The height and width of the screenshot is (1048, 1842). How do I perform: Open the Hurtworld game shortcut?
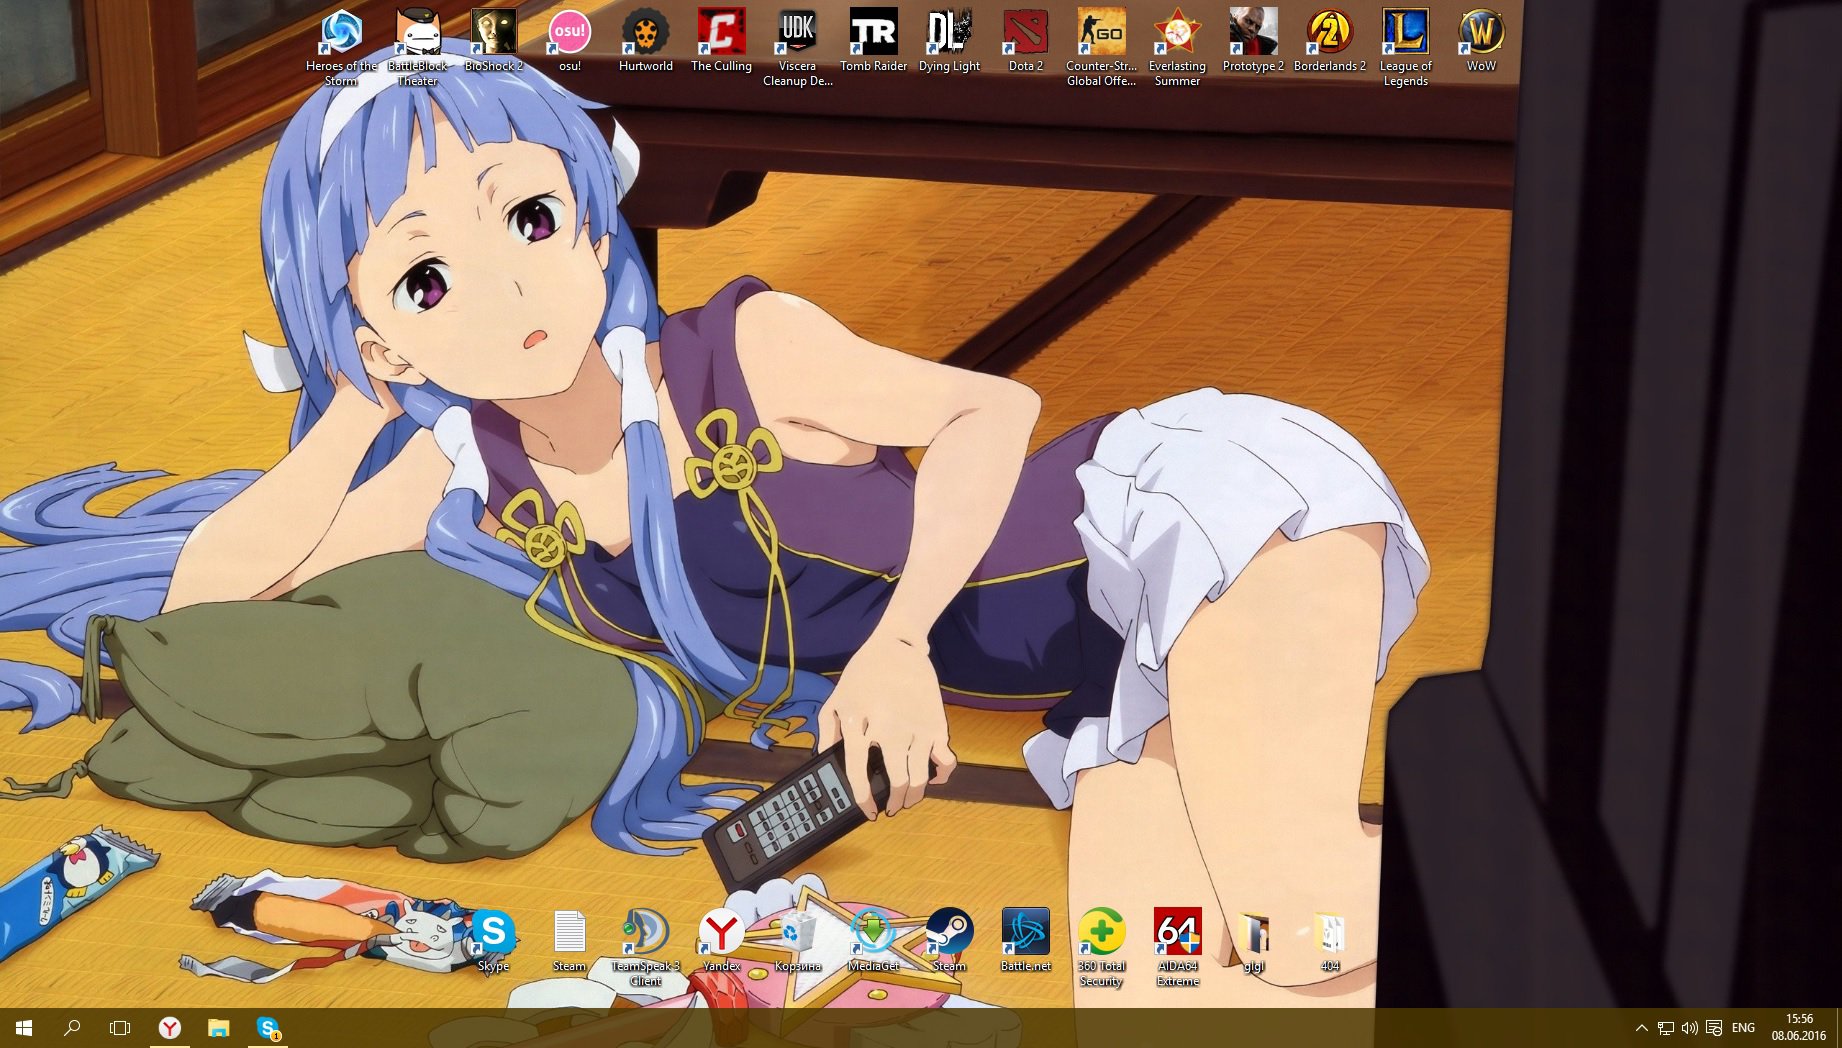(645, 40)
